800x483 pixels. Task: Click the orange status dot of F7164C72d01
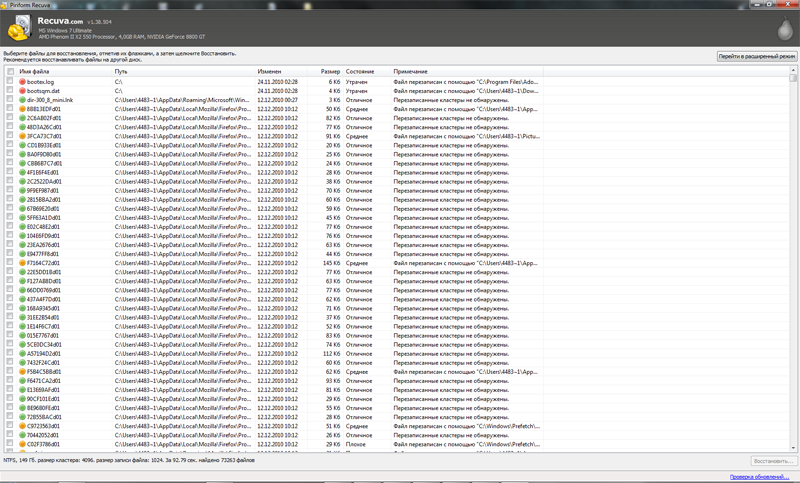coord(22,263)
